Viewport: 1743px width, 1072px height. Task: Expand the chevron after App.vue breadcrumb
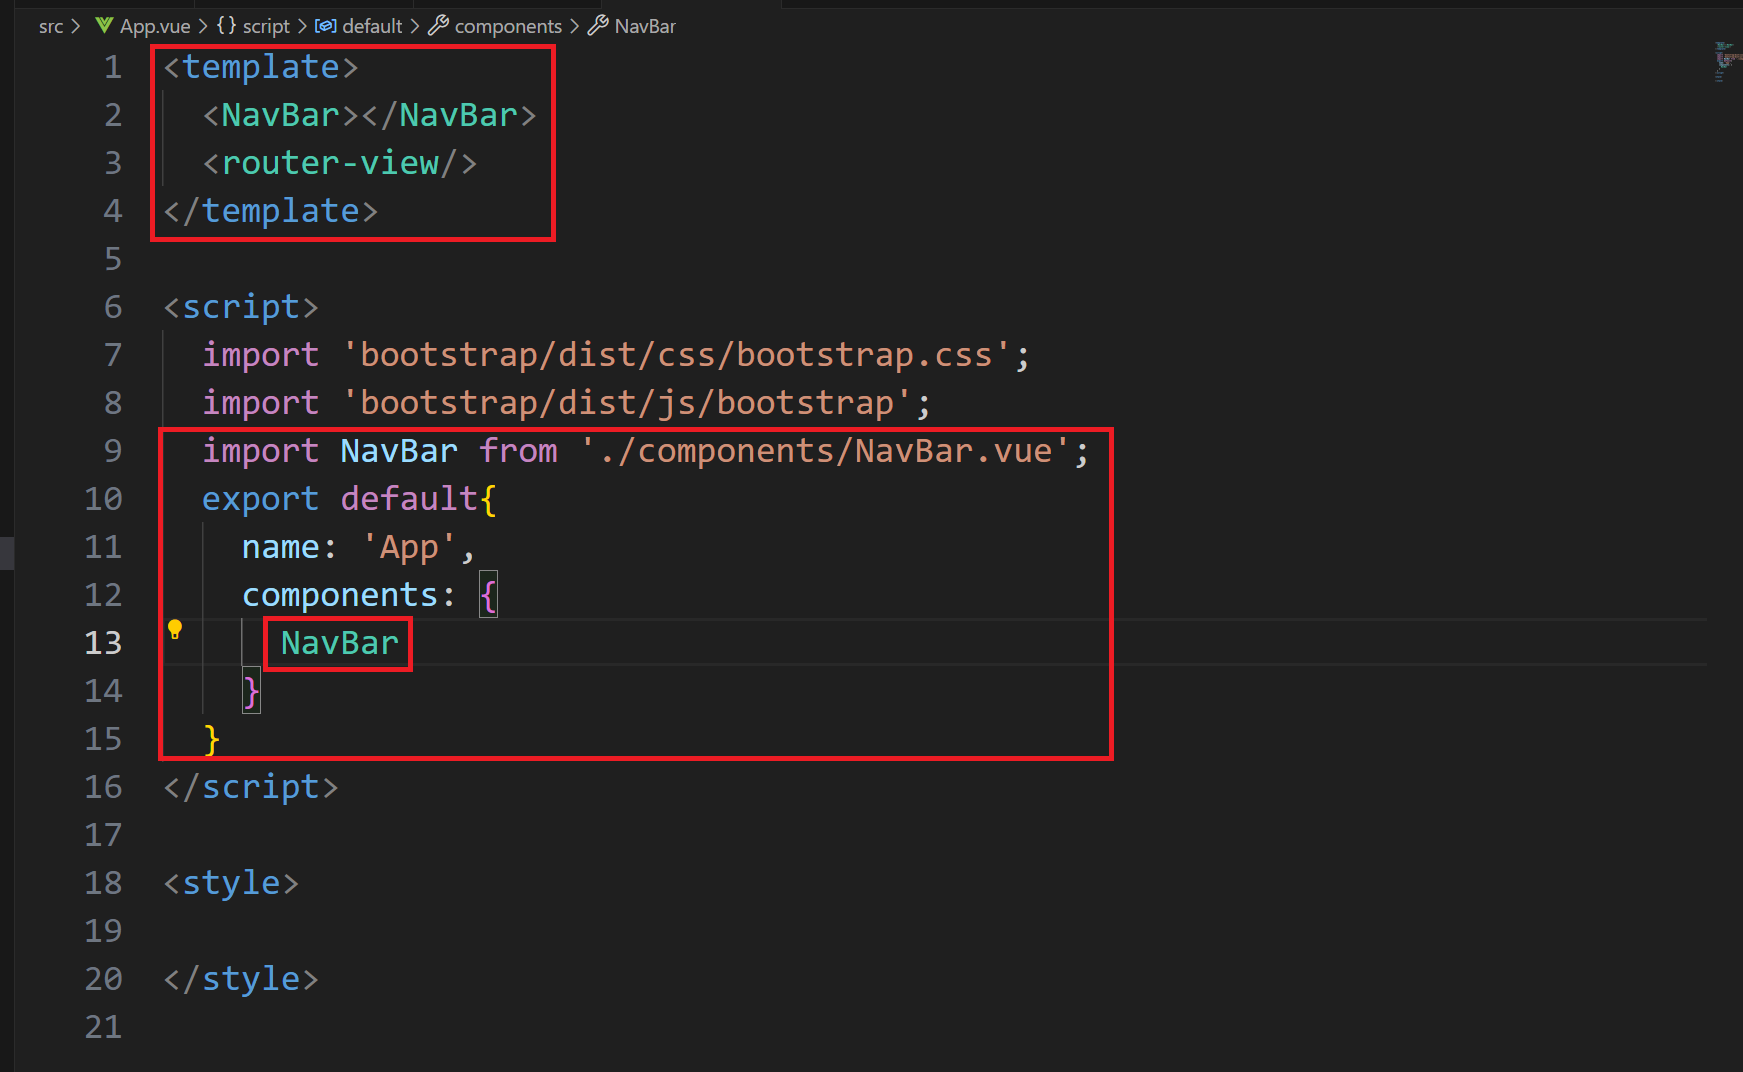203,26
